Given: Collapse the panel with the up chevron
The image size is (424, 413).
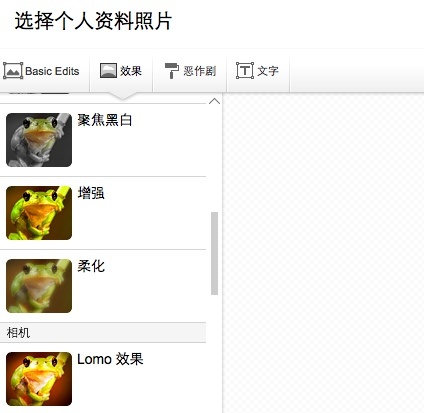Looking at the screenshot, I should point(214,101).
